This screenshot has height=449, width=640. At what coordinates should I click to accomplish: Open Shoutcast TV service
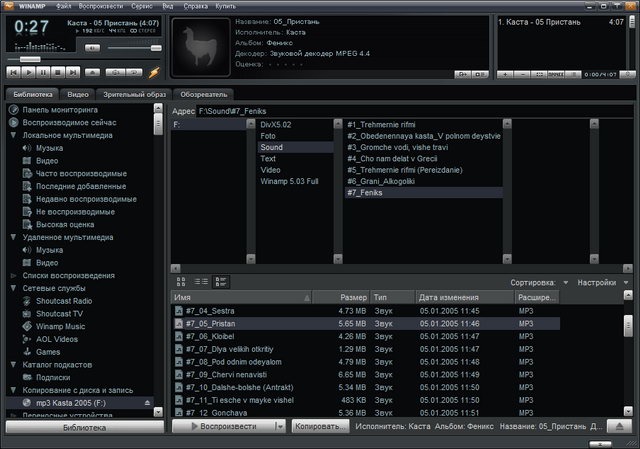pyautogui.click(x=59, y=314)
